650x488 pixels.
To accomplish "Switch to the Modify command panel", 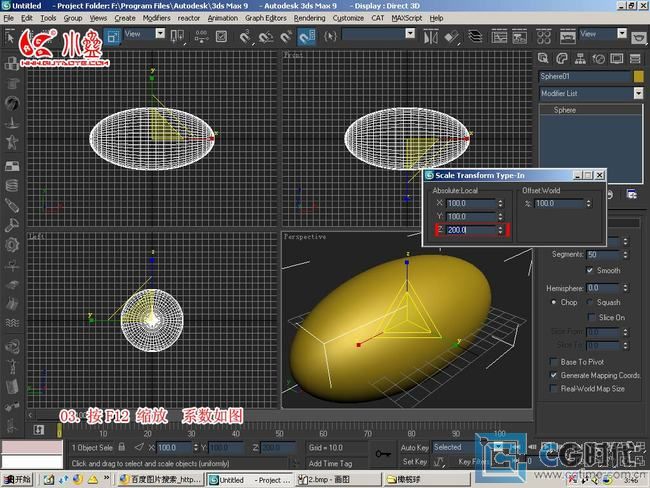I will click(x=562, y=58).
